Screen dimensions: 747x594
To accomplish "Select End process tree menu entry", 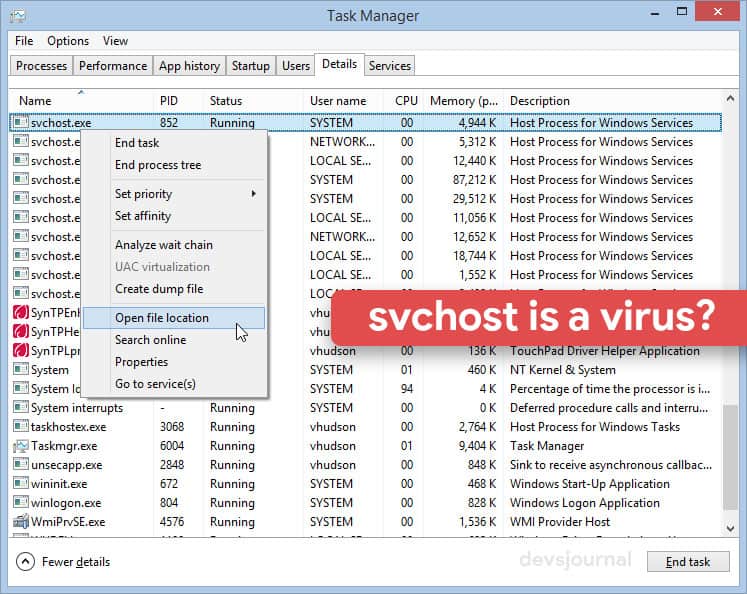I will point(158,165).
